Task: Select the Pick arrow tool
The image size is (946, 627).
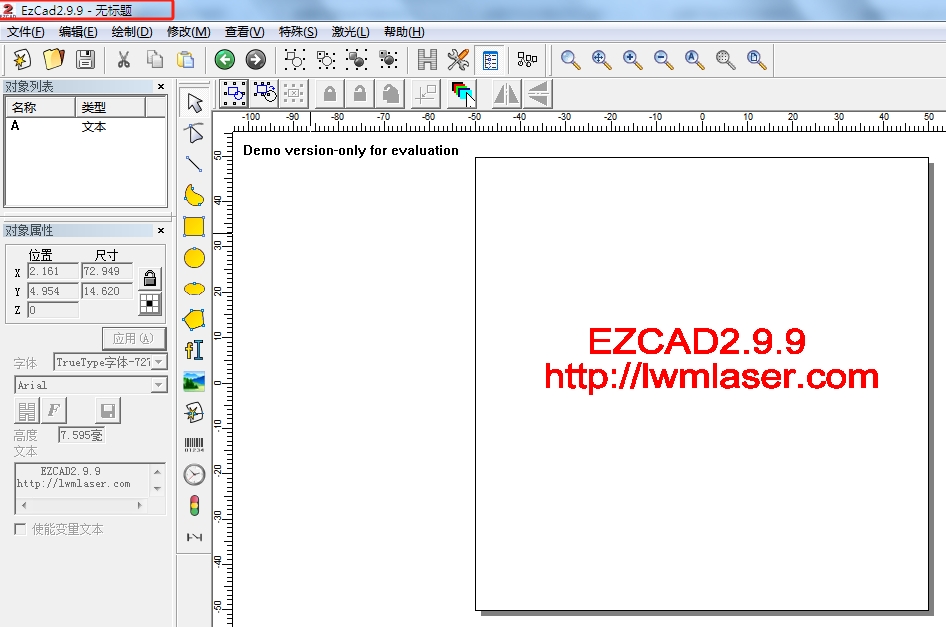Action: point(194,103)
